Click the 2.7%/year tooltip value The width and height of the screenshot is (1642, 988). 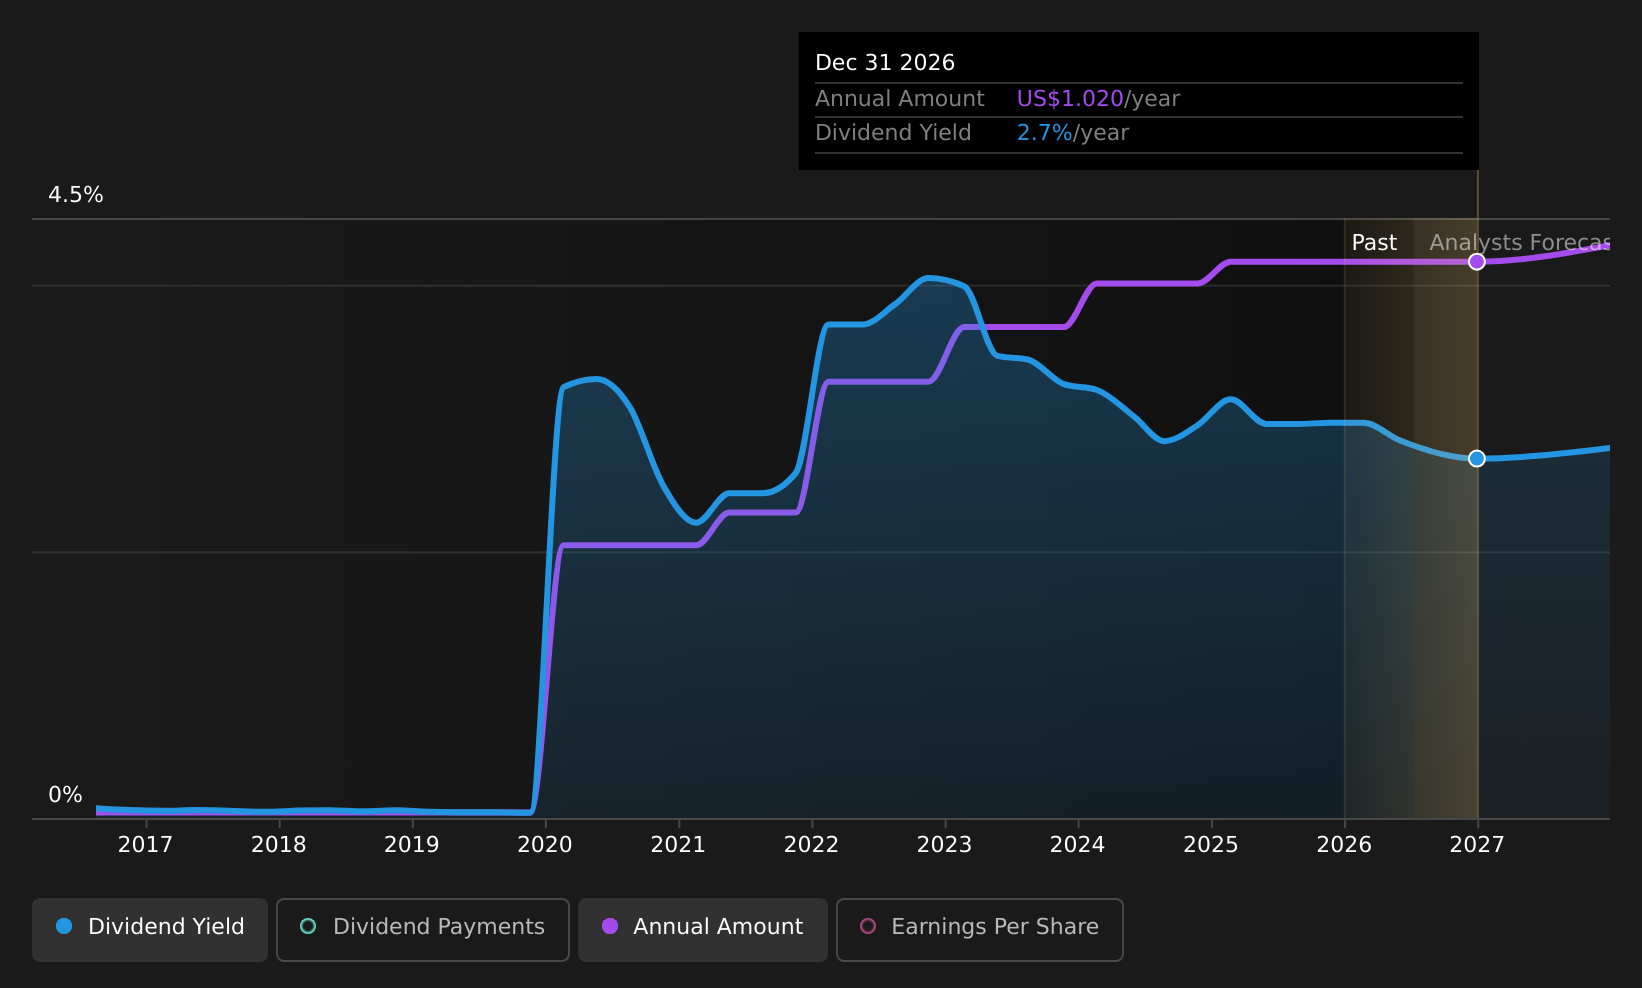tap(1072, 133)
